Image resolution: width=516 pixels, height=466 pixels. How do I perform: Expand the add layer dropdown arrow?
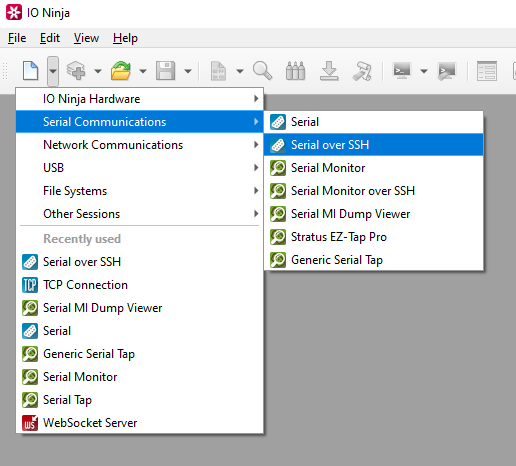click(98, 71)
